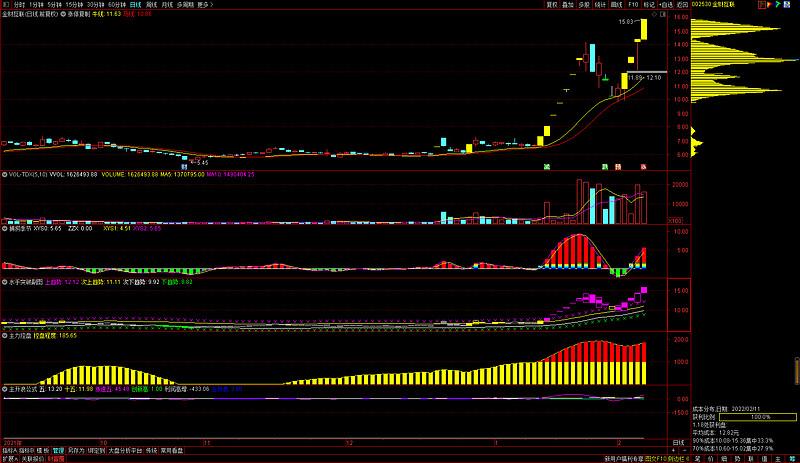The width and height of the screenshot is (800, 463).
Task: Click the blue grid icon at top right
Action: coord(787,4)
